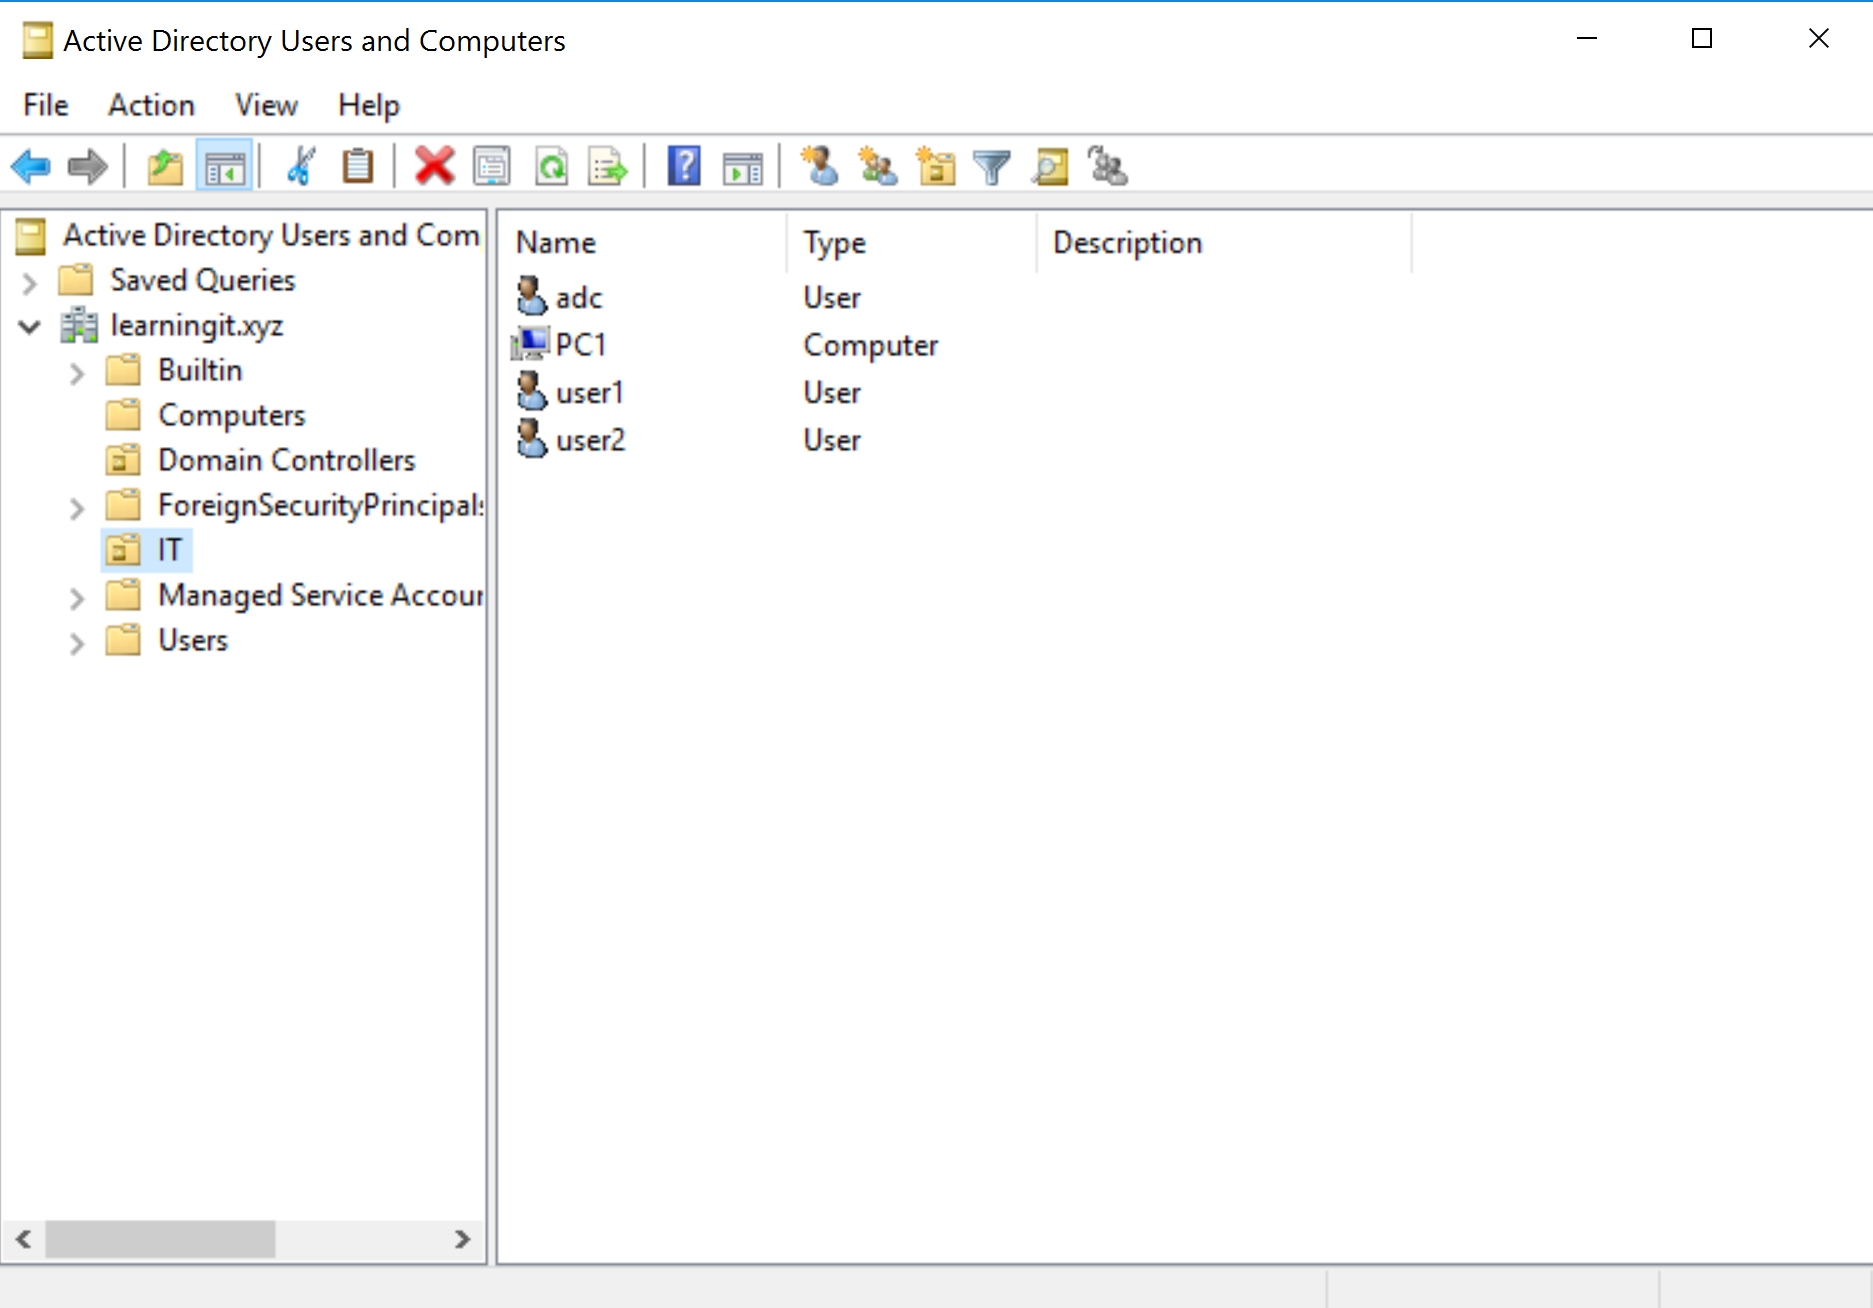Expand the Builtin container
Screen dimensions: 1873x1308
(77, 373)
